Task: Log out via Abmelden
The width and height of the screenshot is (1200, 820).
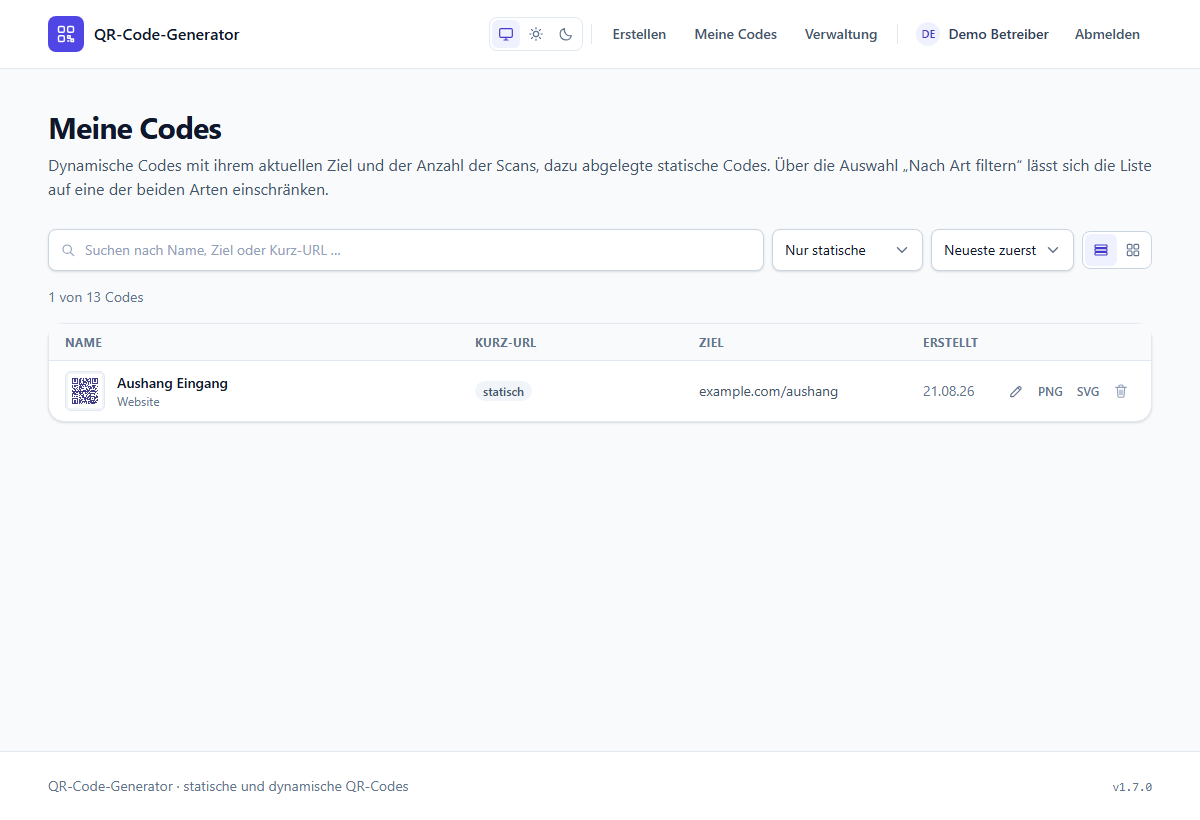Action: pyautogui.click(x=1107, y=34)
